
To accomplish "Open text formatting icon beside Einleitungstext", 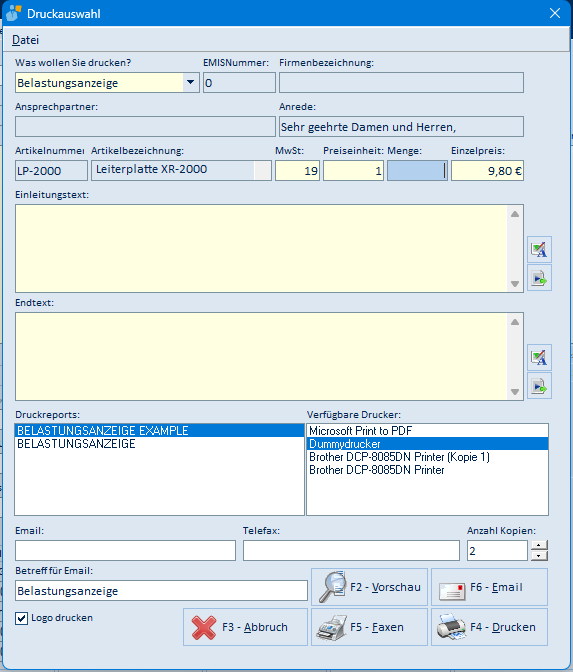I will click(539, 249).
